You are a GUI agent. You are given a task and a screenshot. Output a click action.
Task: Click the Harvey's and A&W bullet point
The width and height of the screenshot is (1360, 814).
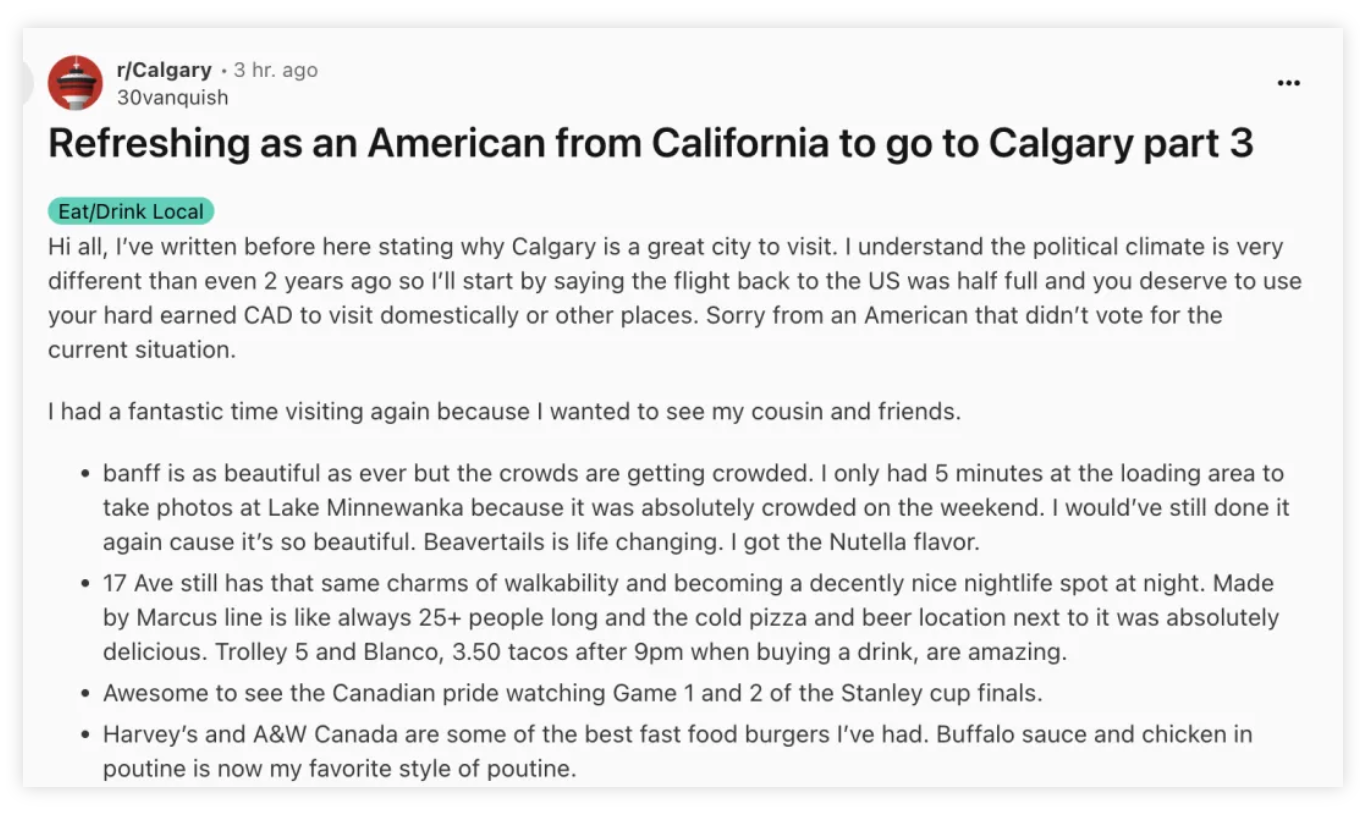tap(677, 751)
